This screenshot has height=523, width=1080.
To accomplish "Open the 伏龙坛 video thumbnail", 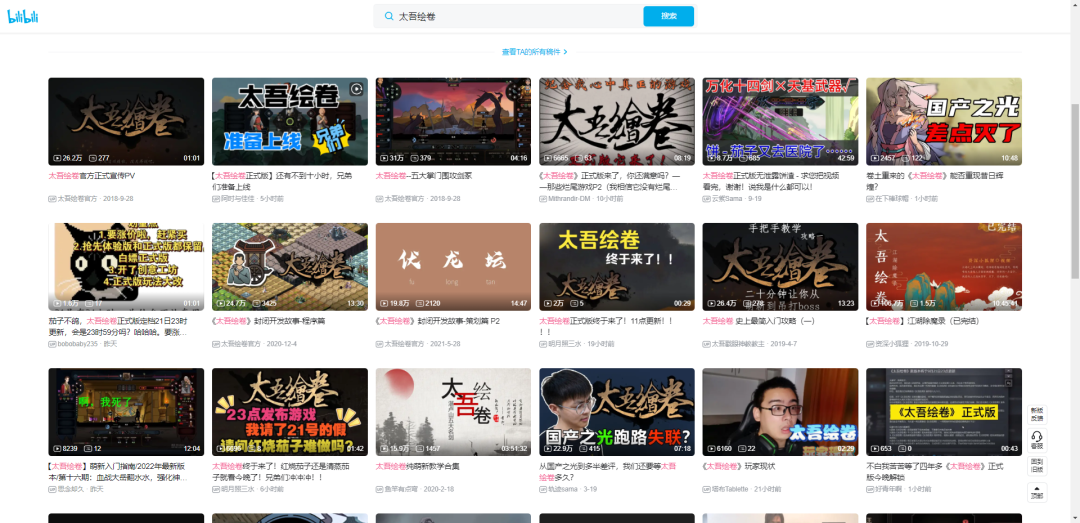I will 453,267.
